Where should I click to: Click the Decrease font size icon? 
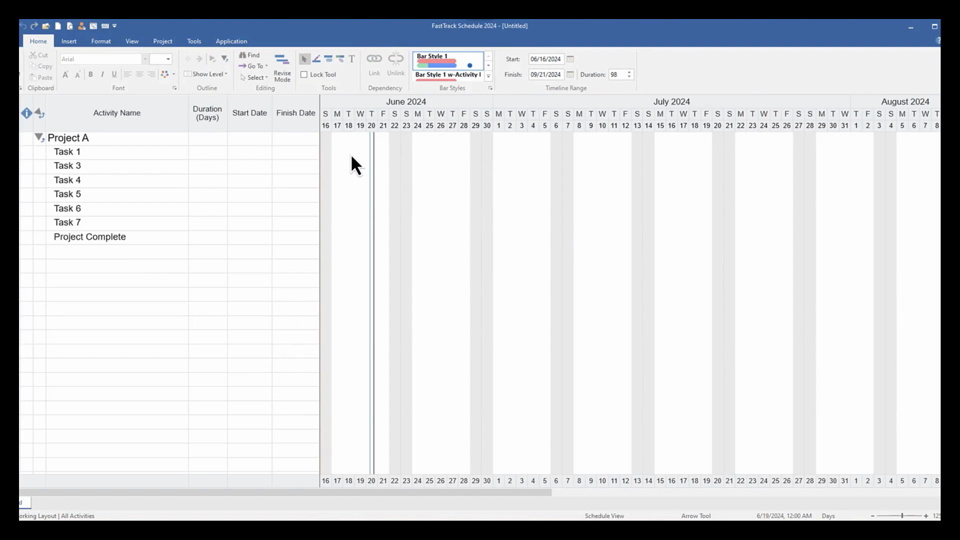pos(78,74)
